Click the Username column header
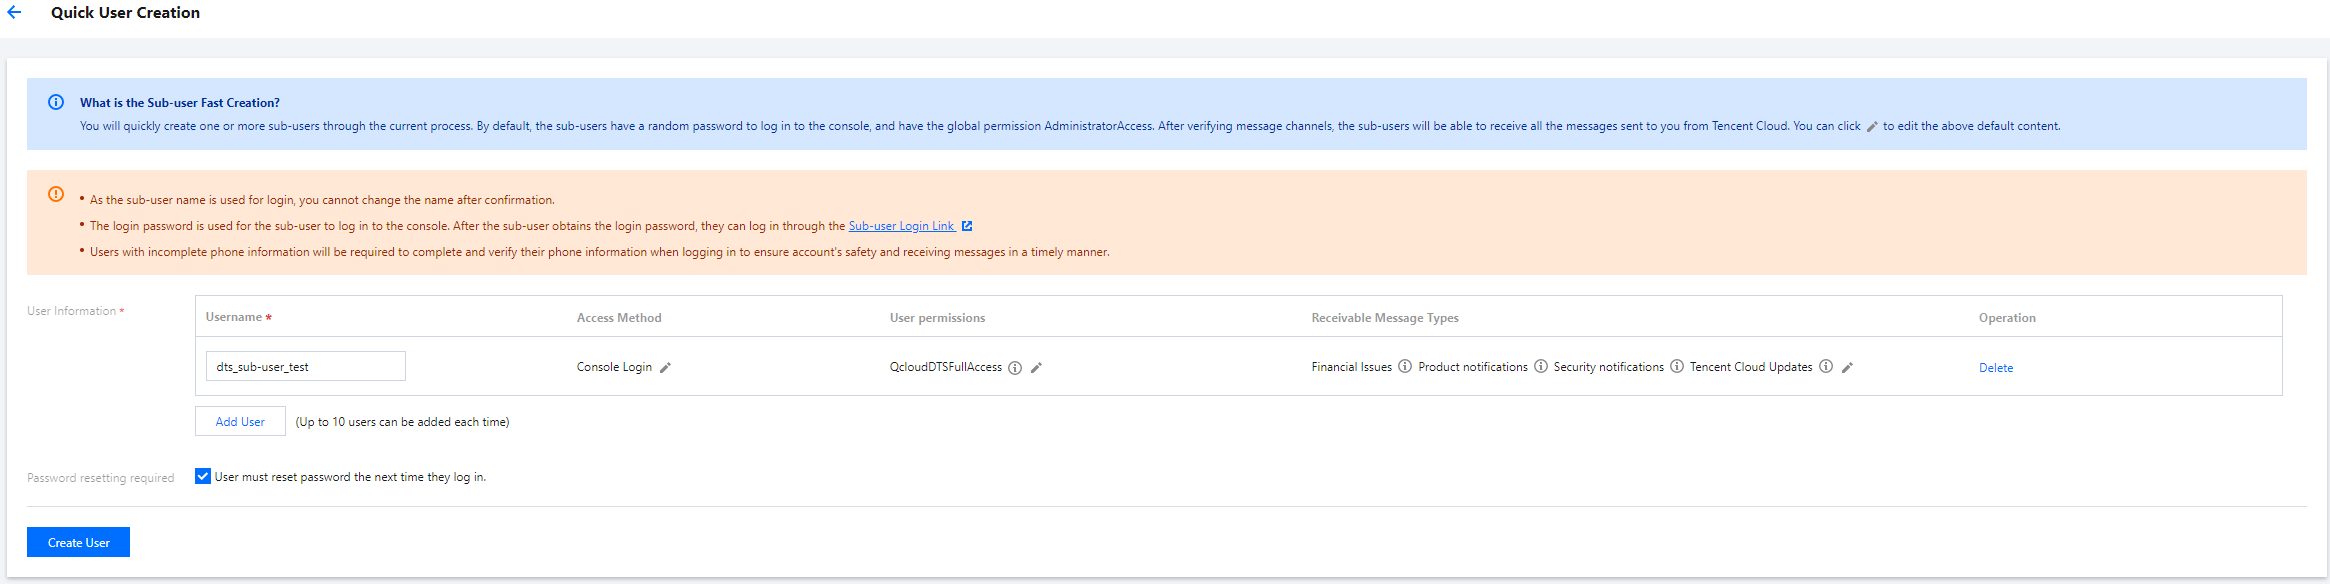This screenshot has width=2330, height=584. coord(234,317)
